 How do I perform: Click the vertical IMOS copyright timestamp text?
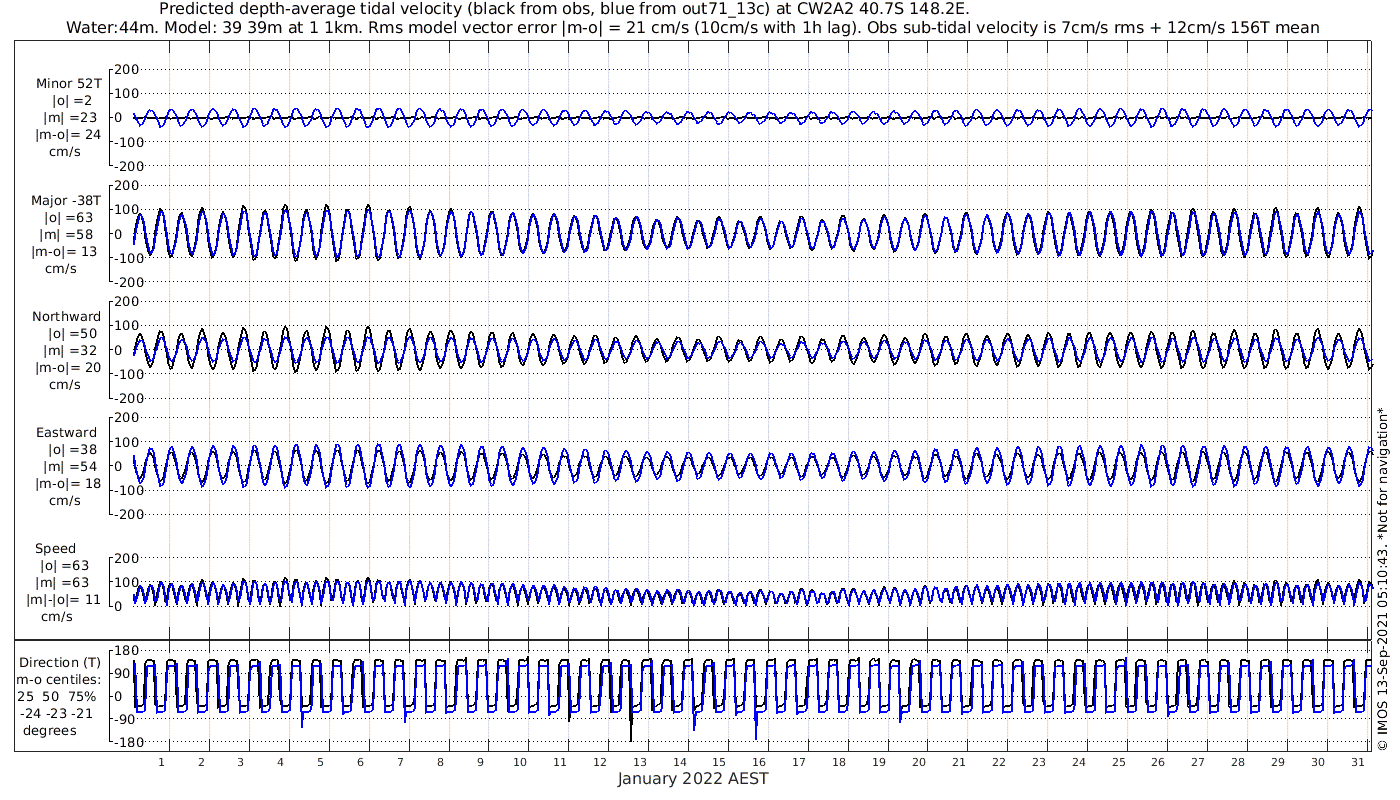[1384, 578]
